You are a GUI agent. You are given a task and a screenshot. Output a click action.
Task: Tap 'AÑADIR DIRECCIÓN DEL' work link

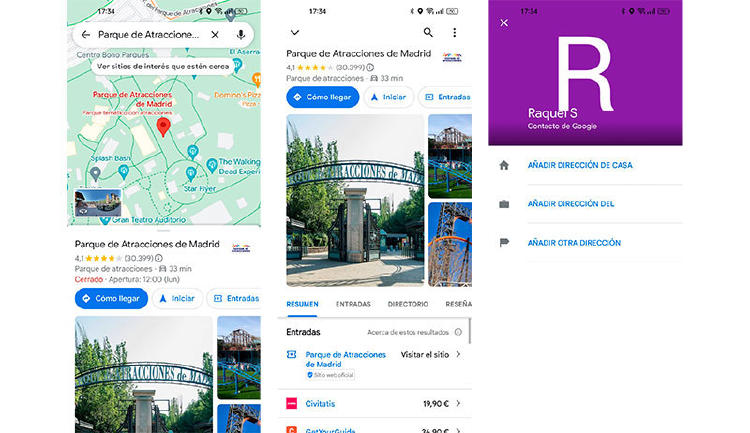coord(571,204)
